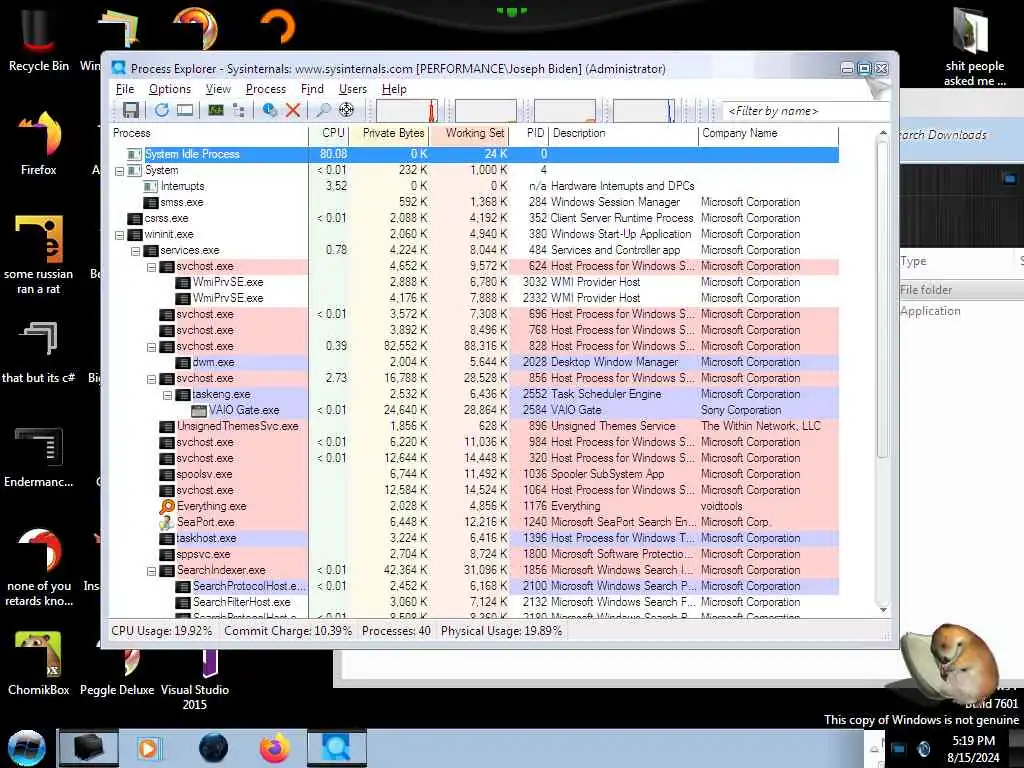Click the SeaPort.exe process icon

(x=167, y=522)
